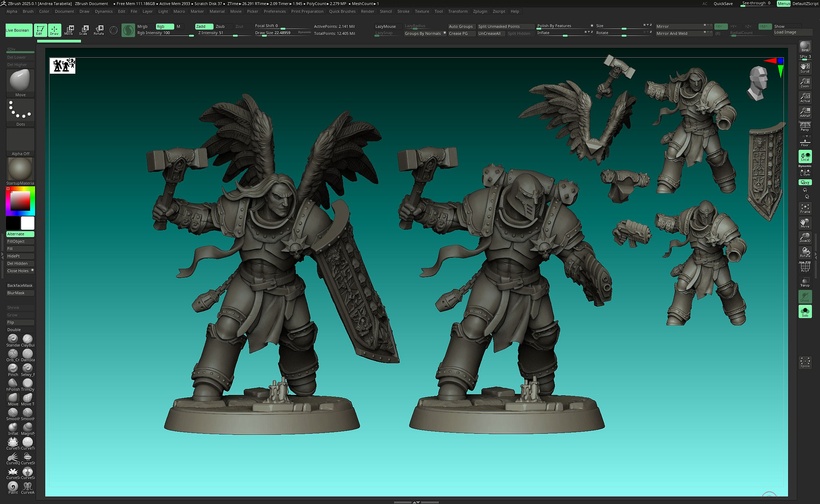Adjust the Inflate deformation slider

tap(564, 33)
